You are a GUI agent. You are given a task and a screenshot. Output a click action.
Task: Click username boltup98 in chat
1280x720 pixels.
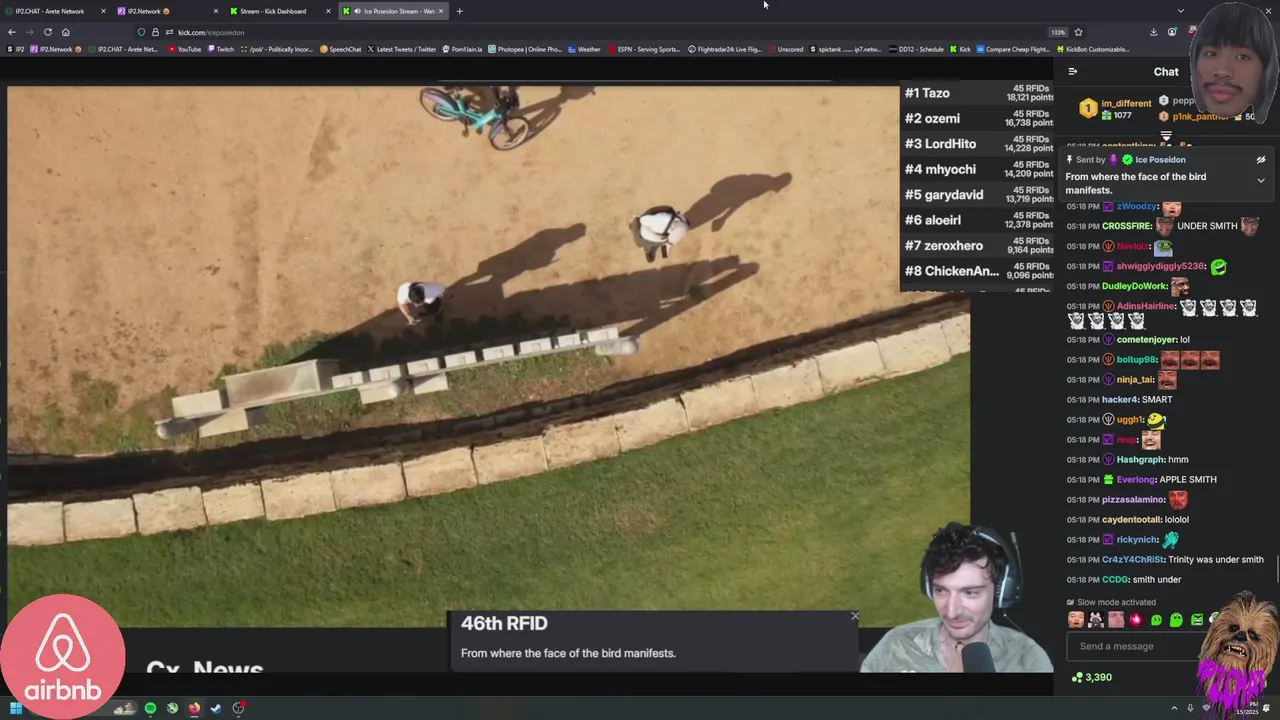(x=1136, y=360)
